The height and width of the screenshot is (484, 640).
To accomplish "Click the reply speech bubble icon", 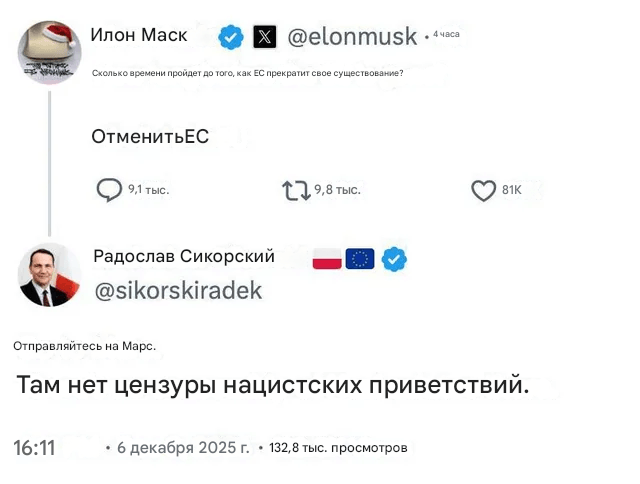I will (x=109, y=190).
